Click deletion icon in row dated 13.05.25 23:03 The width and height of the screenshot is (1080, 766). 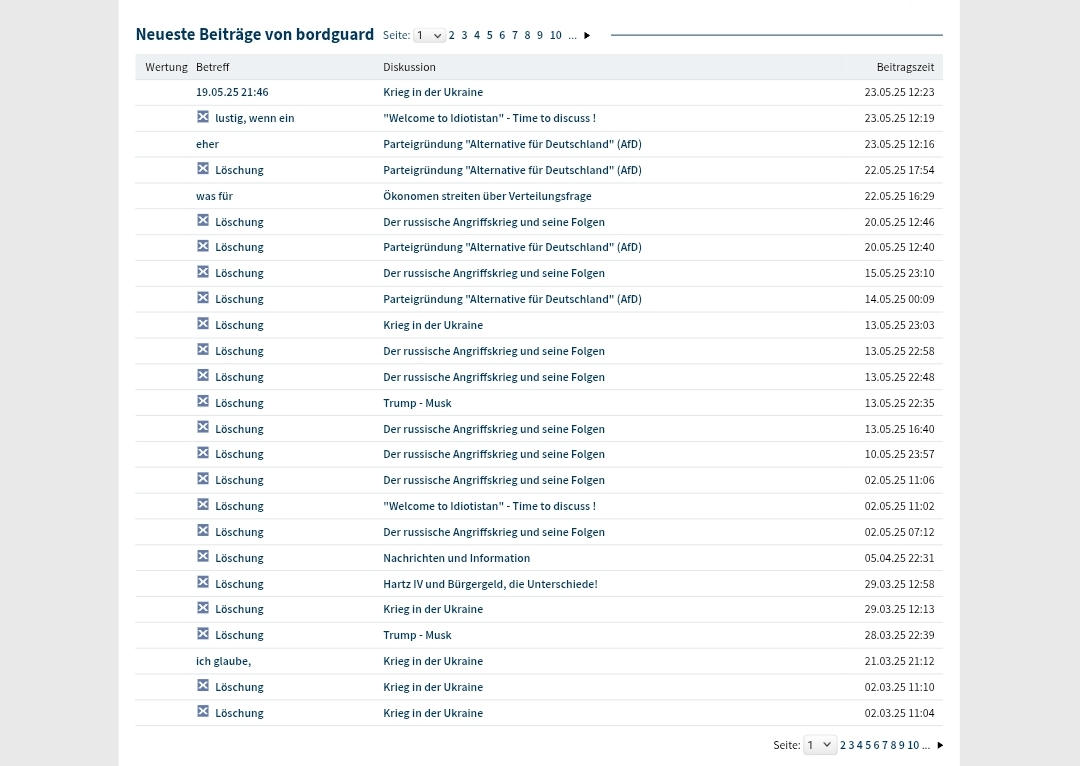point(202,324)
